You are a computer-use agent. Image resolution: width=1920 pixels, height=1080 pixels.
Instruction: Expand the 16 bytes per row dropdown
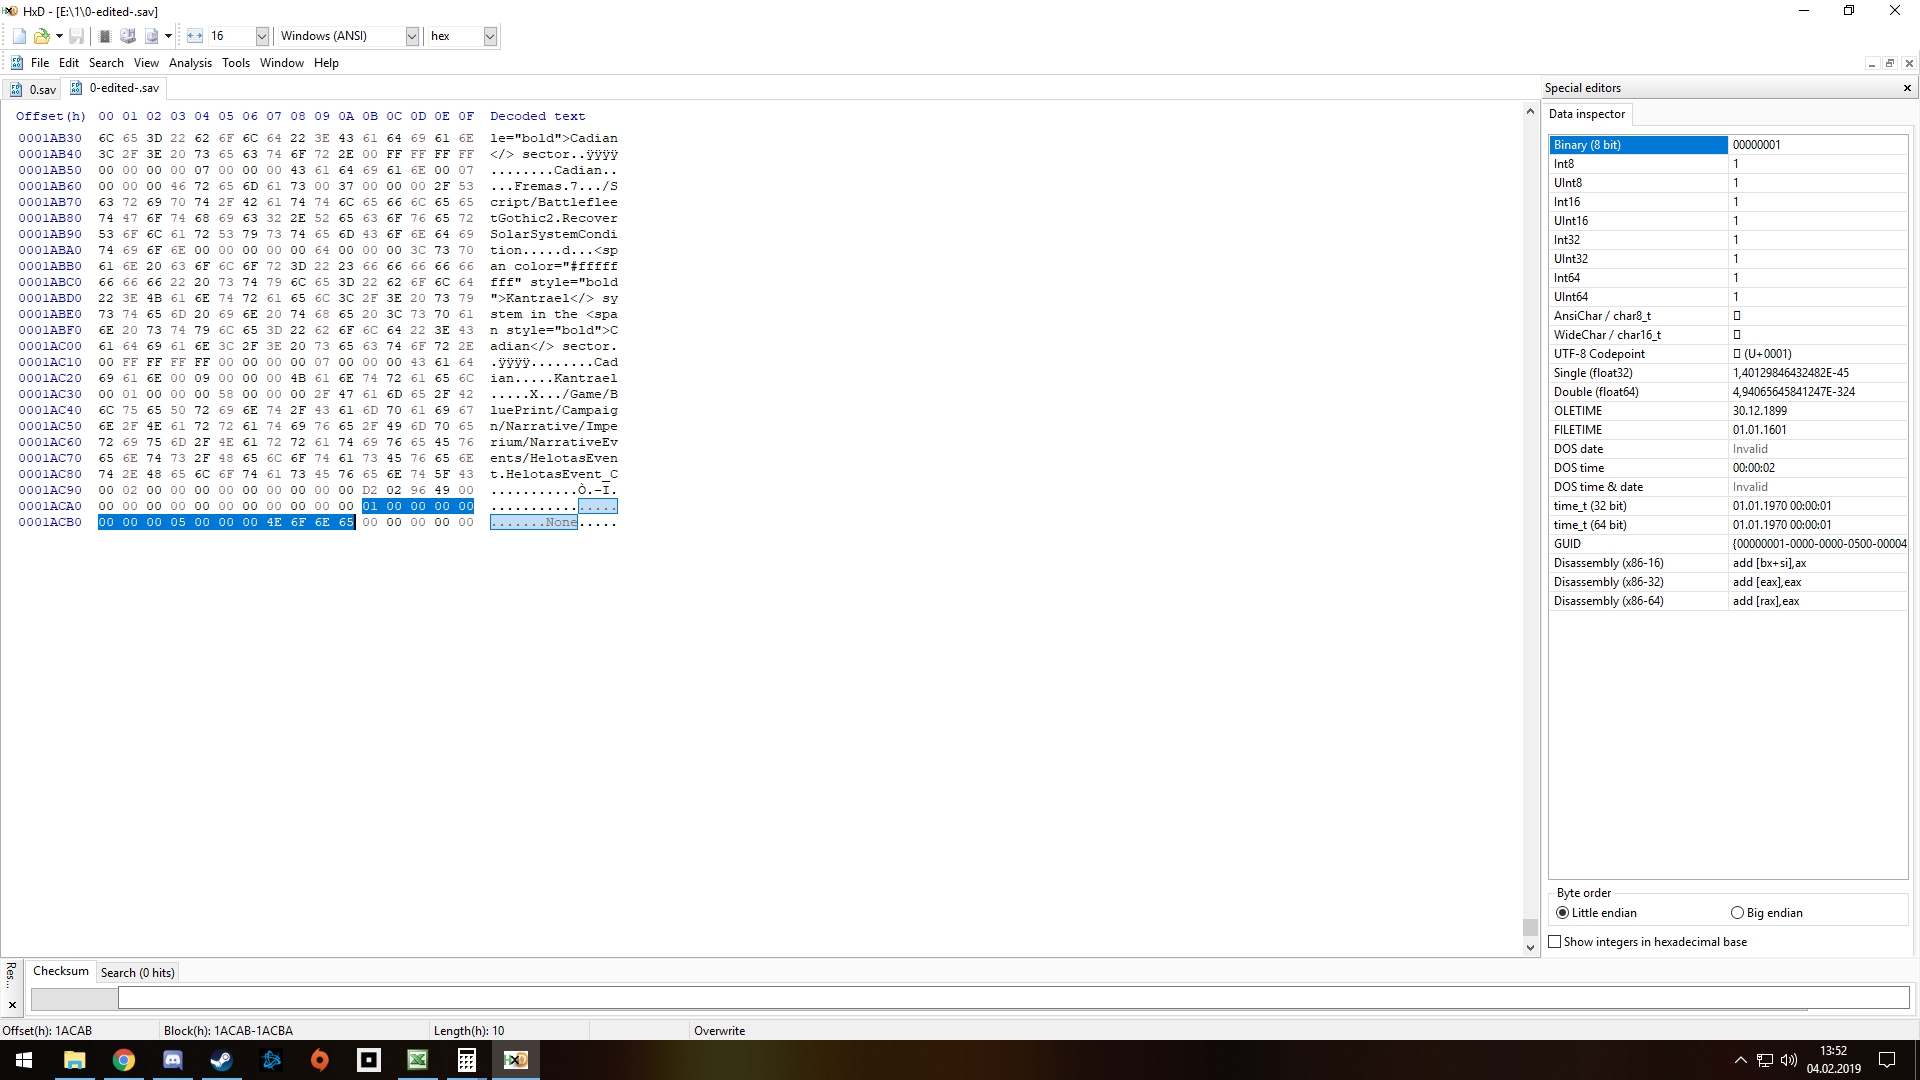(262, 36)
